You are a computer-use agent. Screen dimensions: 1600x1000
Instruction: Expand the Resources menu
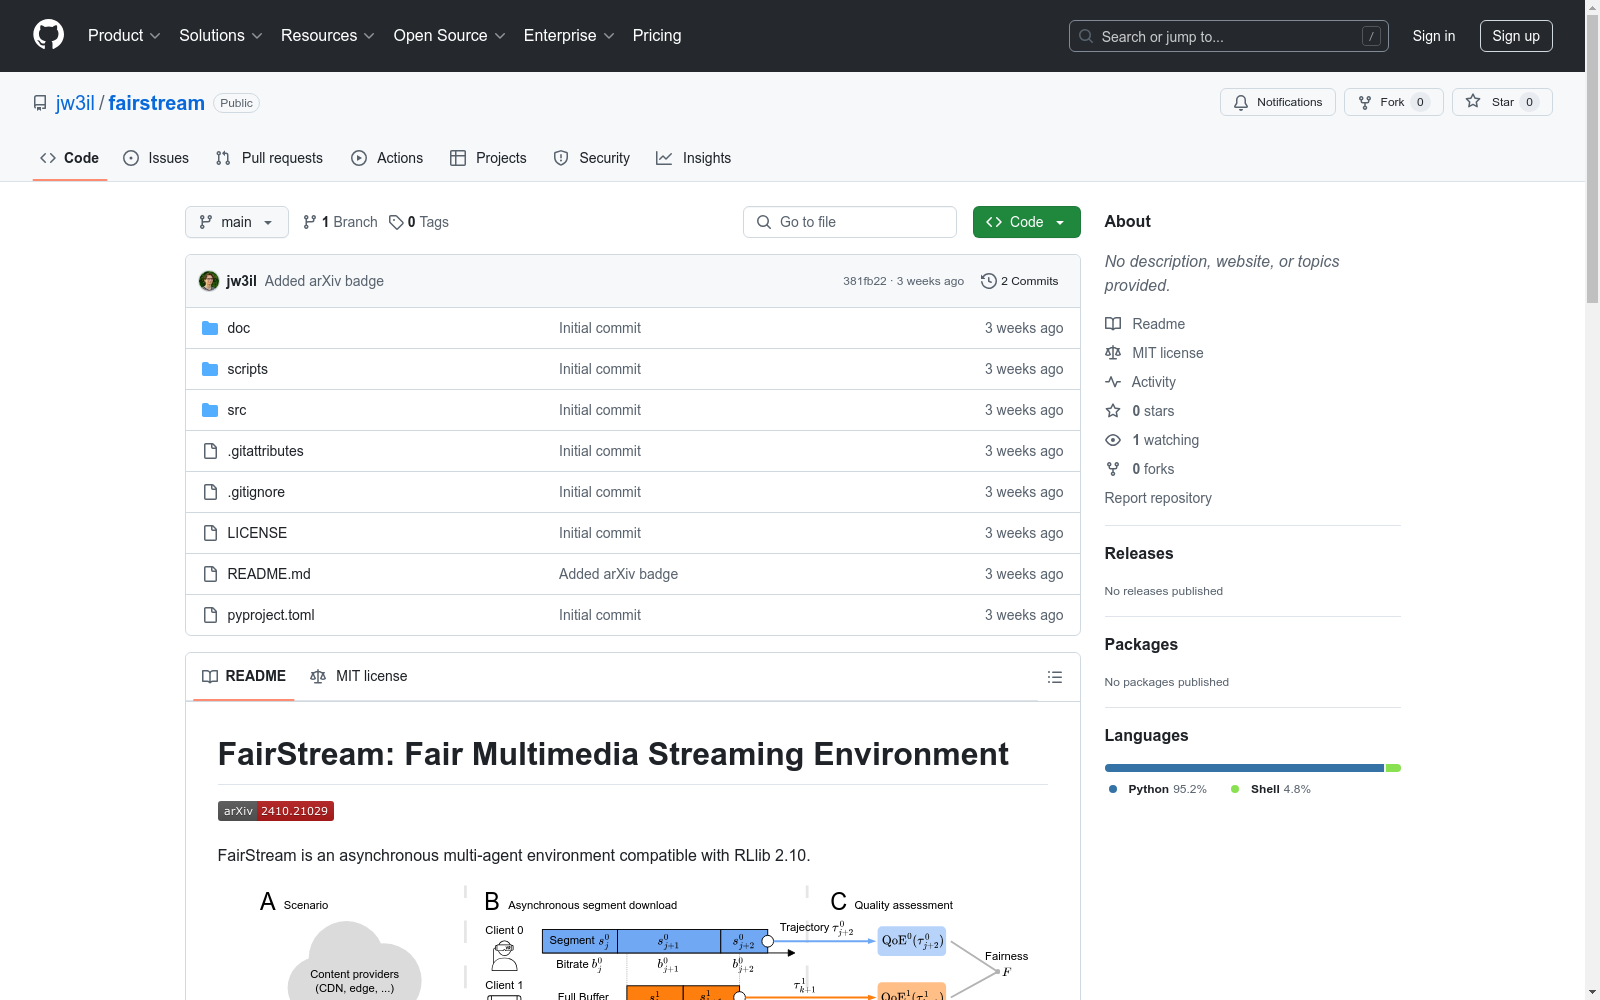click(328, 35)
